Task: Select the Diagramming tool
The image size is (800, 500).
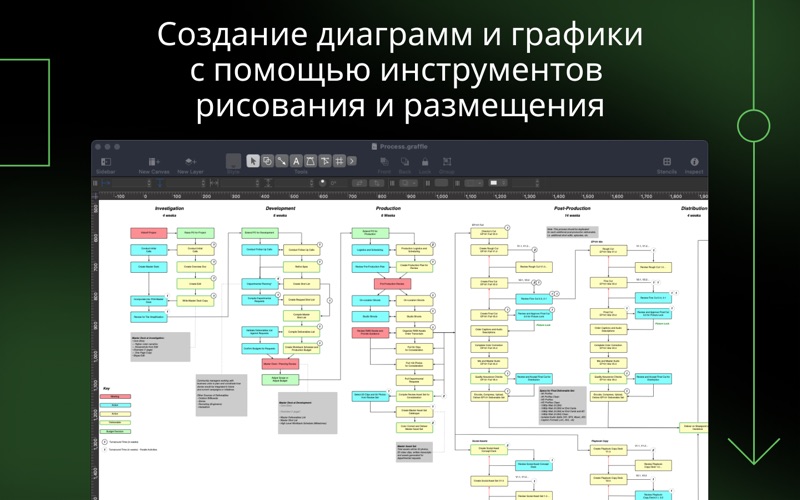Action: point(324,161)
